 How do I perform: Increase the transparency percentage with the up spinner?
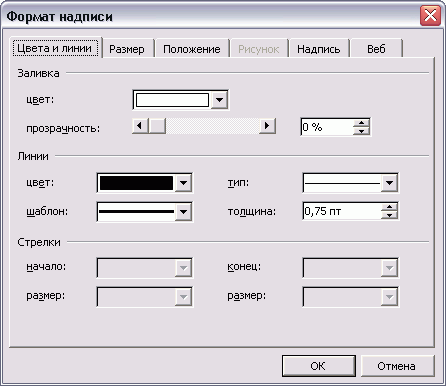tap(361, 123)
